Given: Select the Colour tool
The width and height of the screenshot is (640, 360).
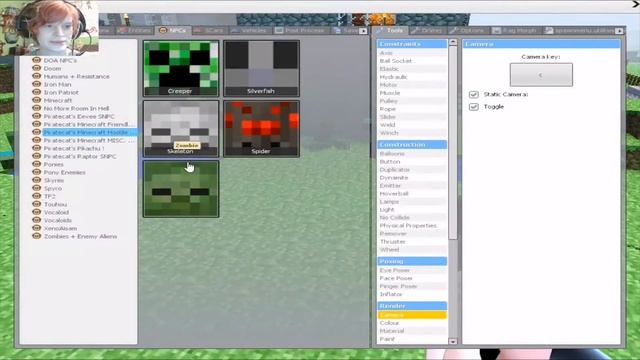Looking at the screenshot, I should click(x=412, y=323).
